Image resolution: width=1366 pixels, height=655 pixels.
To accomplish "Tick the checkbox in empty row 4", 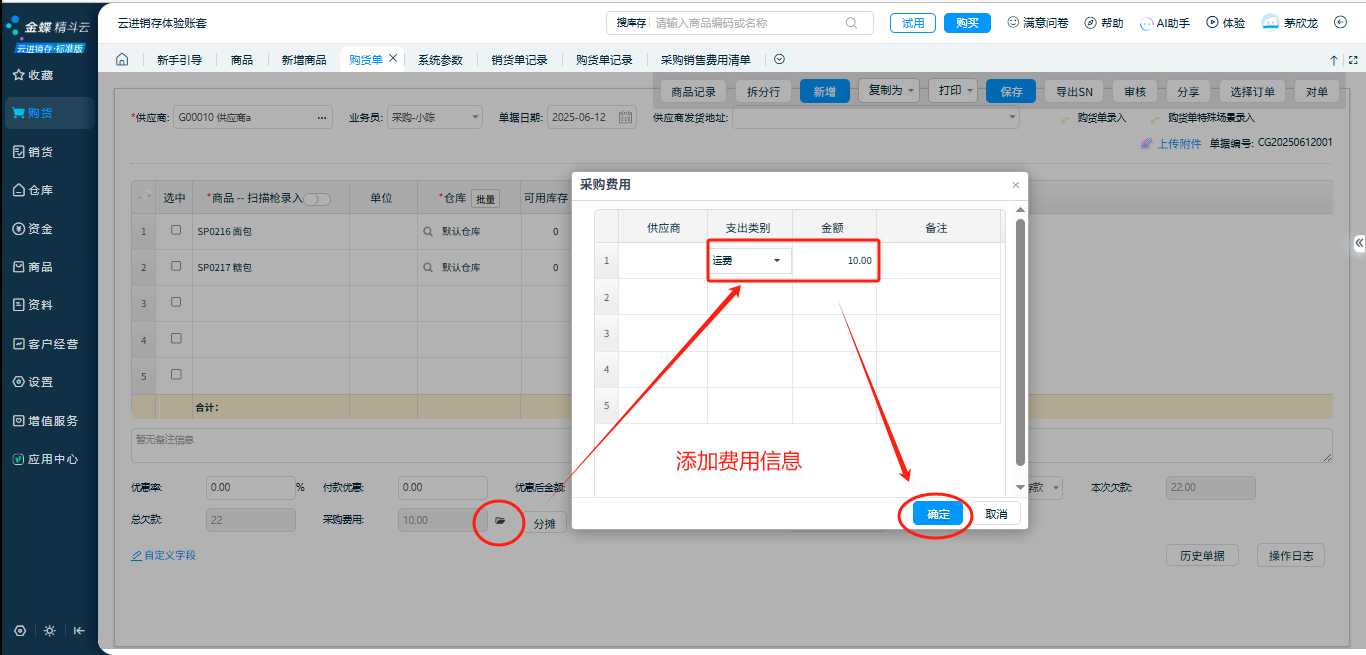I will 176,338.
